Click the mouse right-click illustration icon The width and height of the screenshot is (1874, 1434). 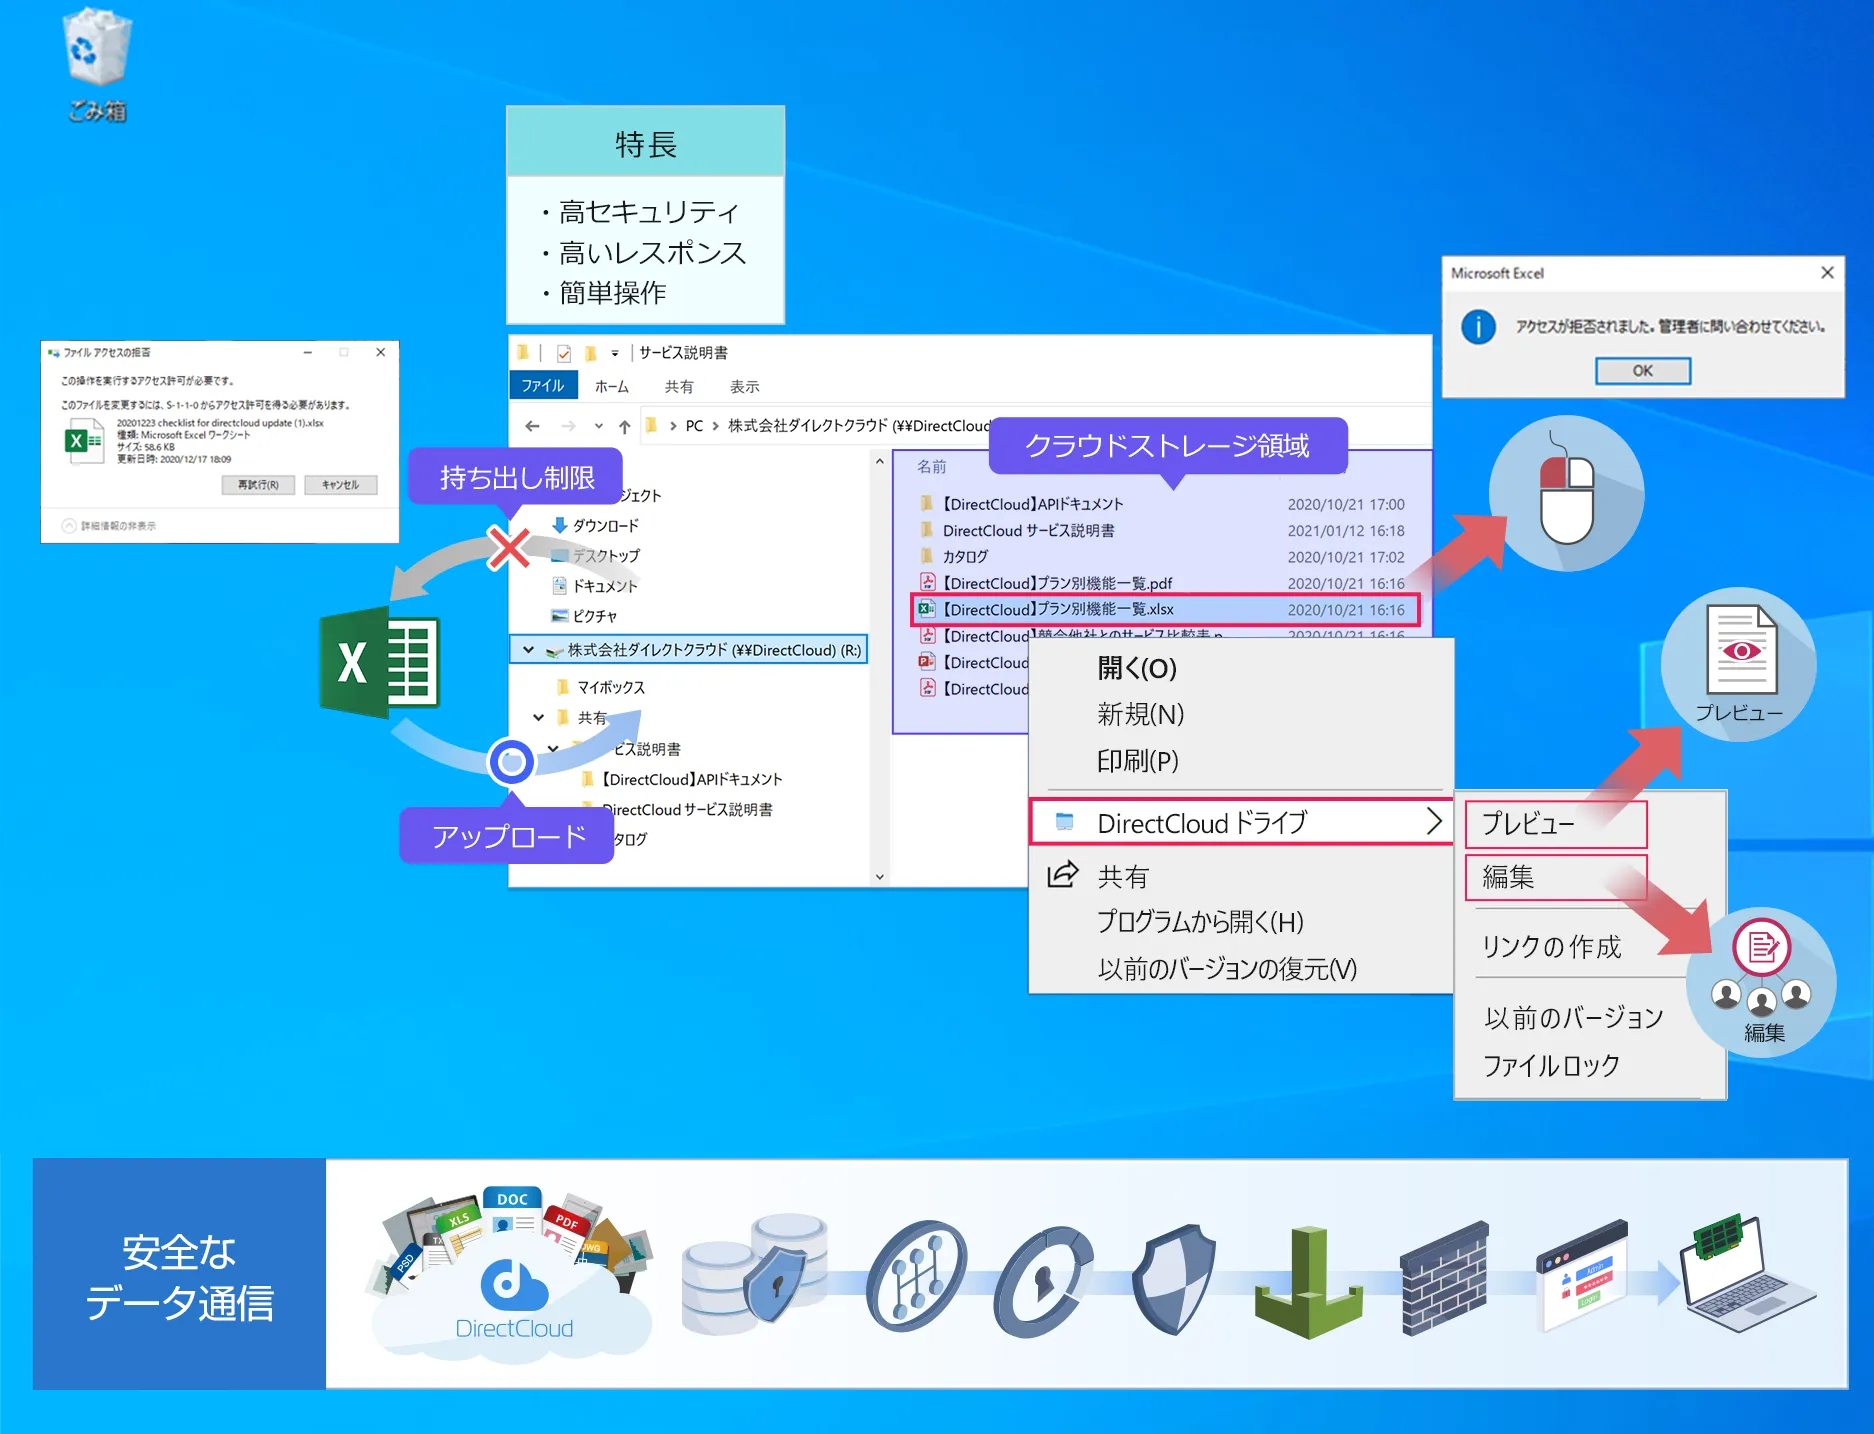1566,493
